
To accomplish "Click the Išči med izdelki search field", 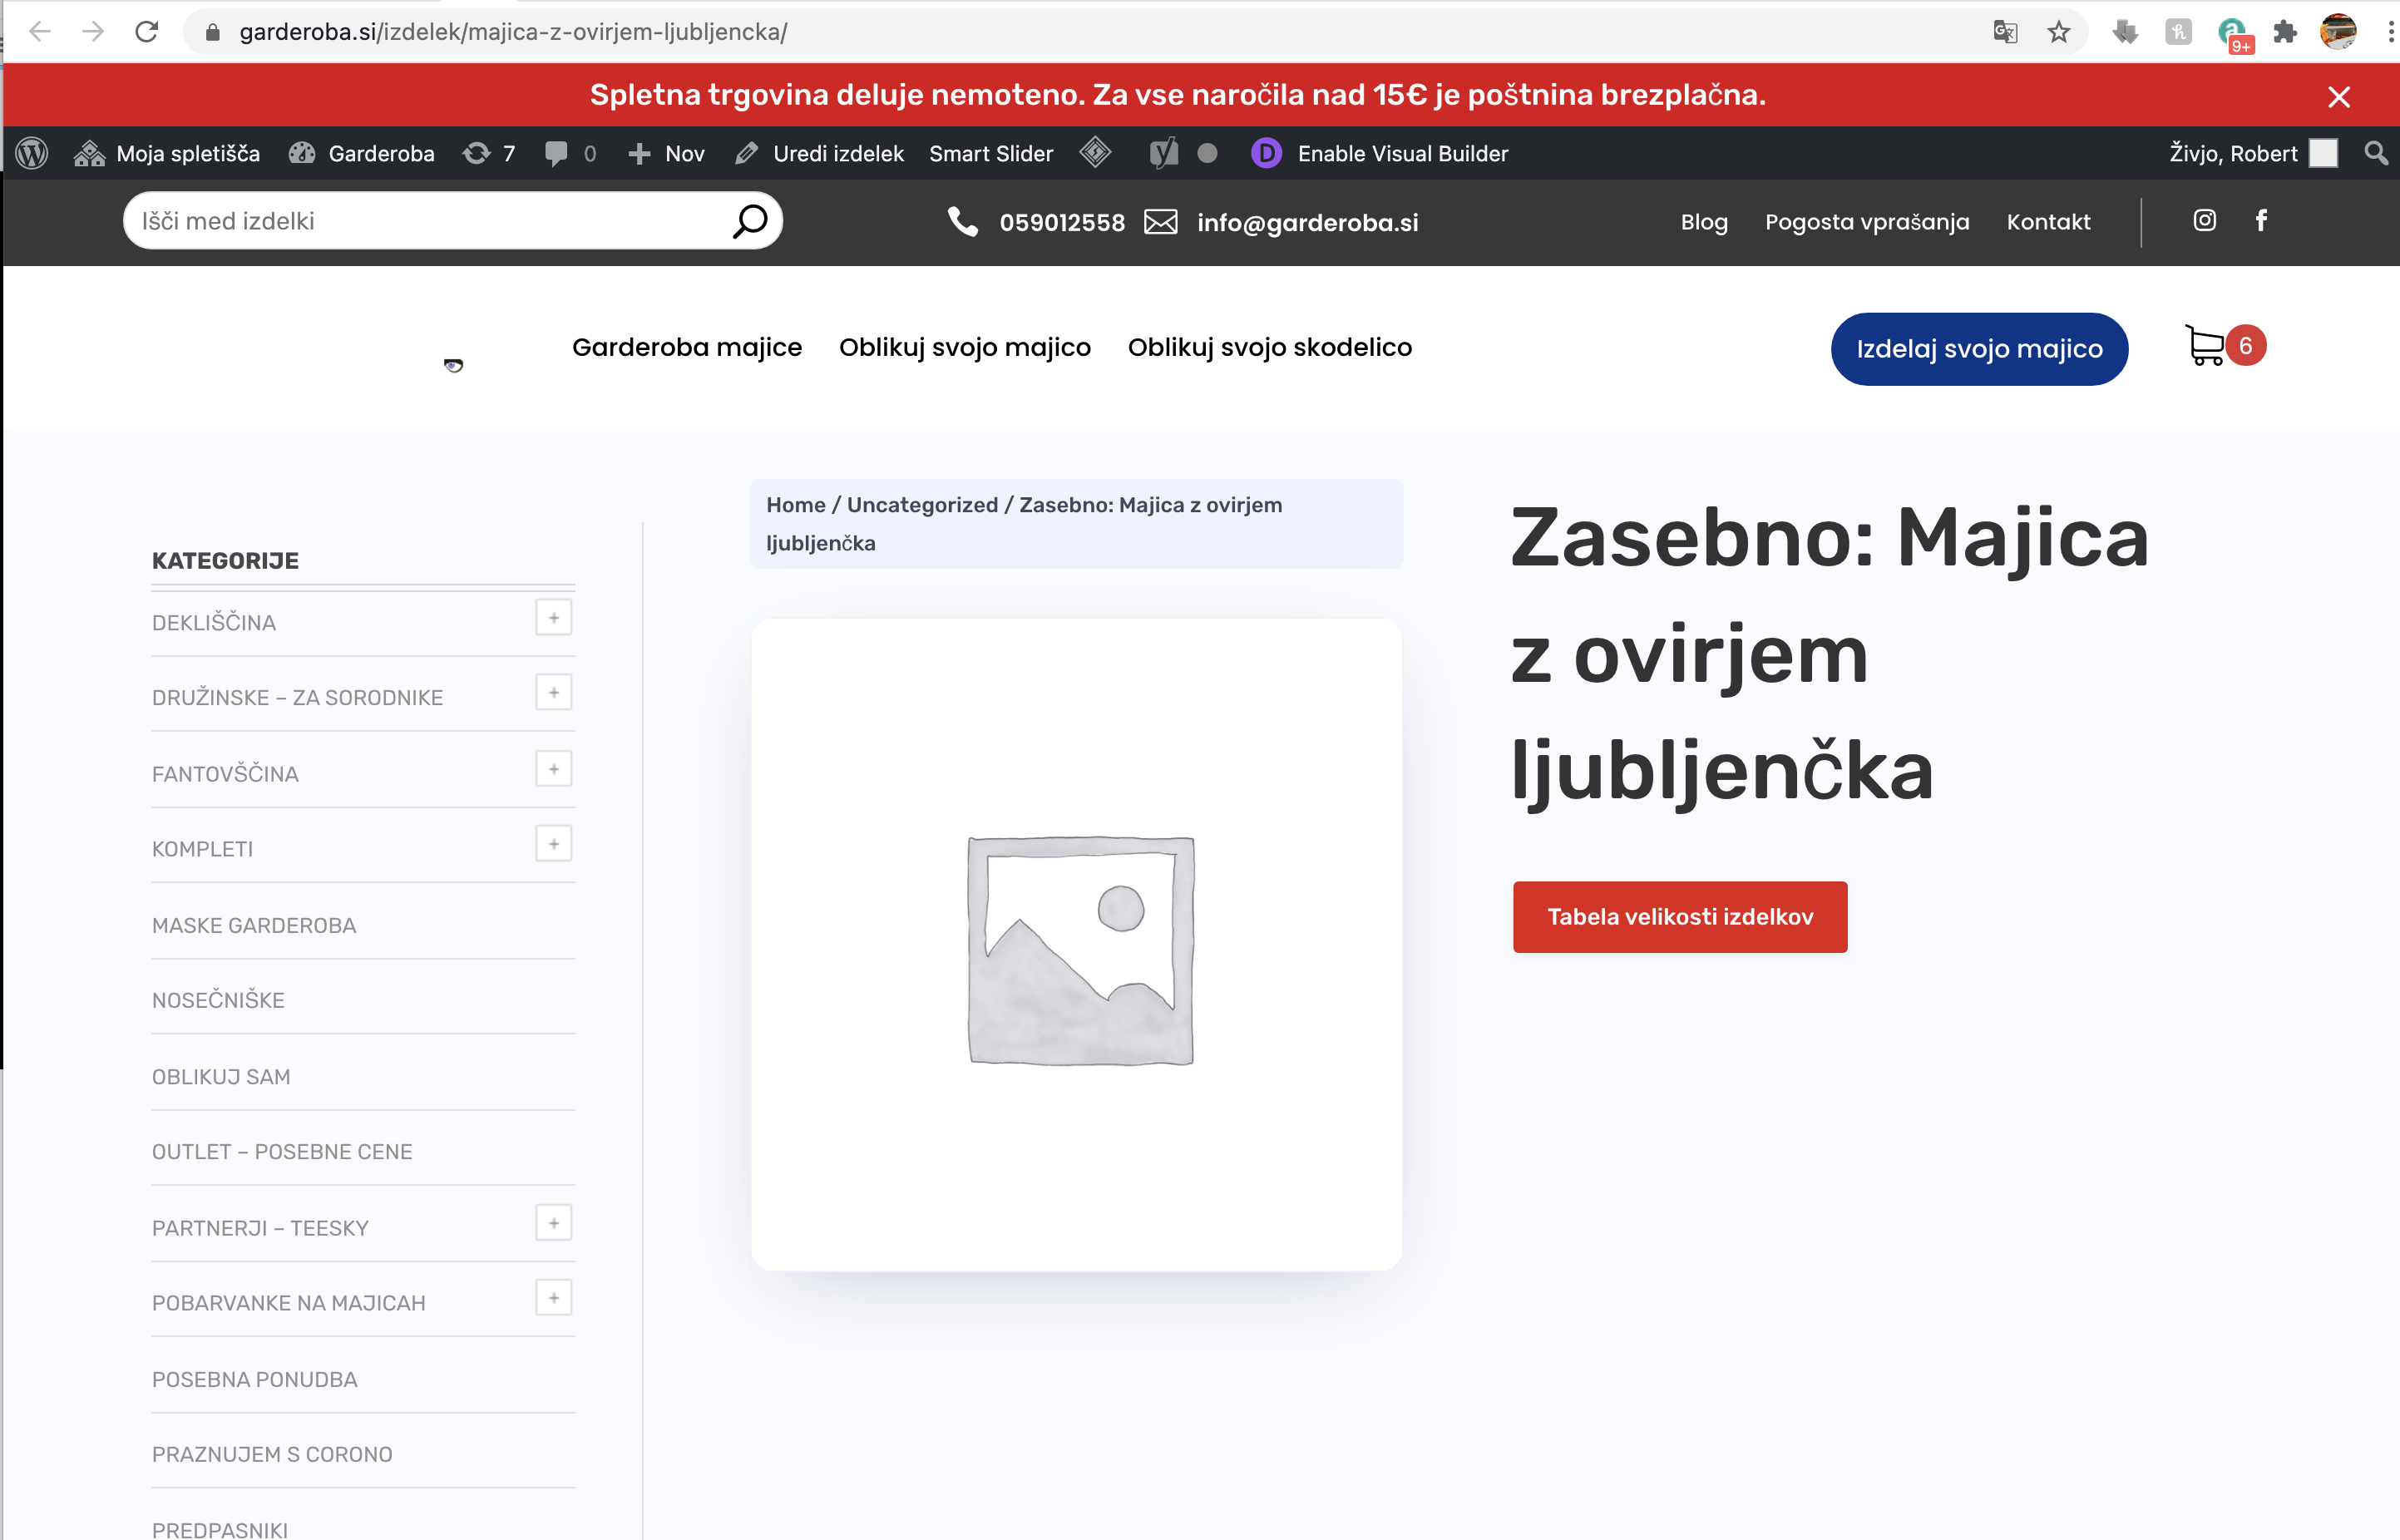I will click(430, 221).
